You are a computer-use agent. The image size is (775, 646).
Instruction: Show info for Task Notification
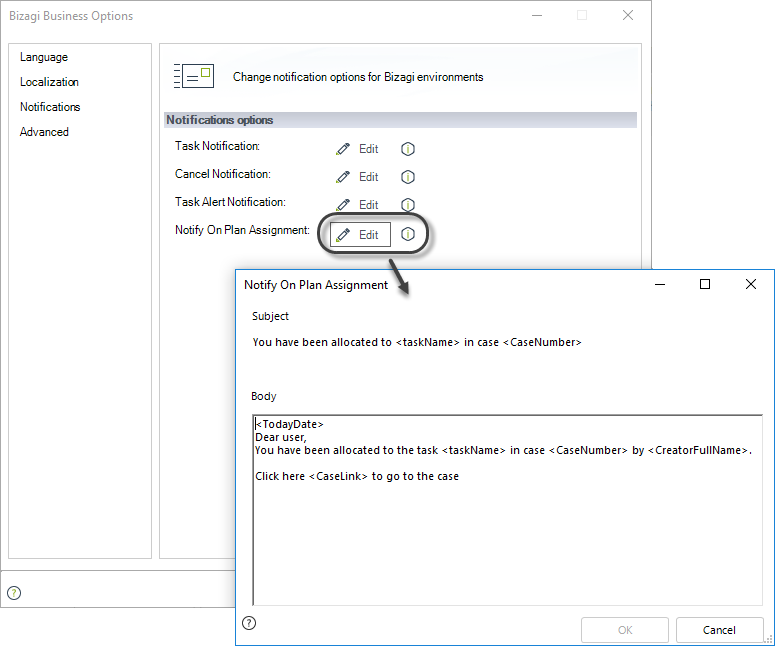click(x=408, y=149)
